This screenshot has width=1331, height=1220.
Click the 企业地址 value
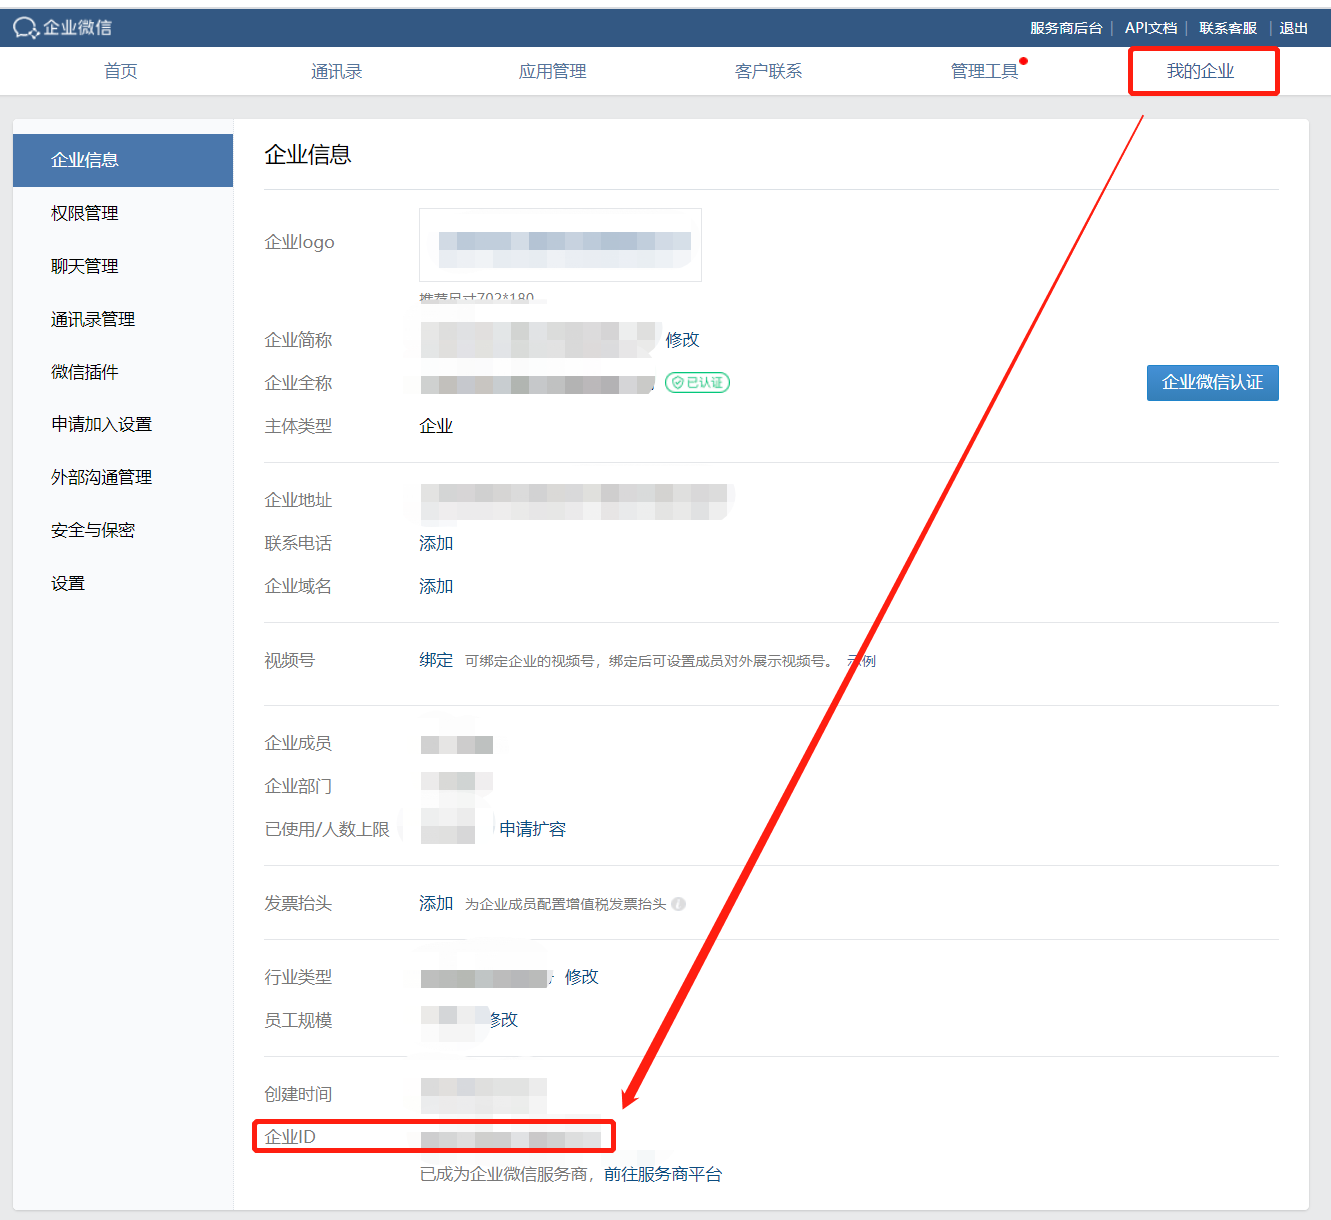(x=575, y=500)
